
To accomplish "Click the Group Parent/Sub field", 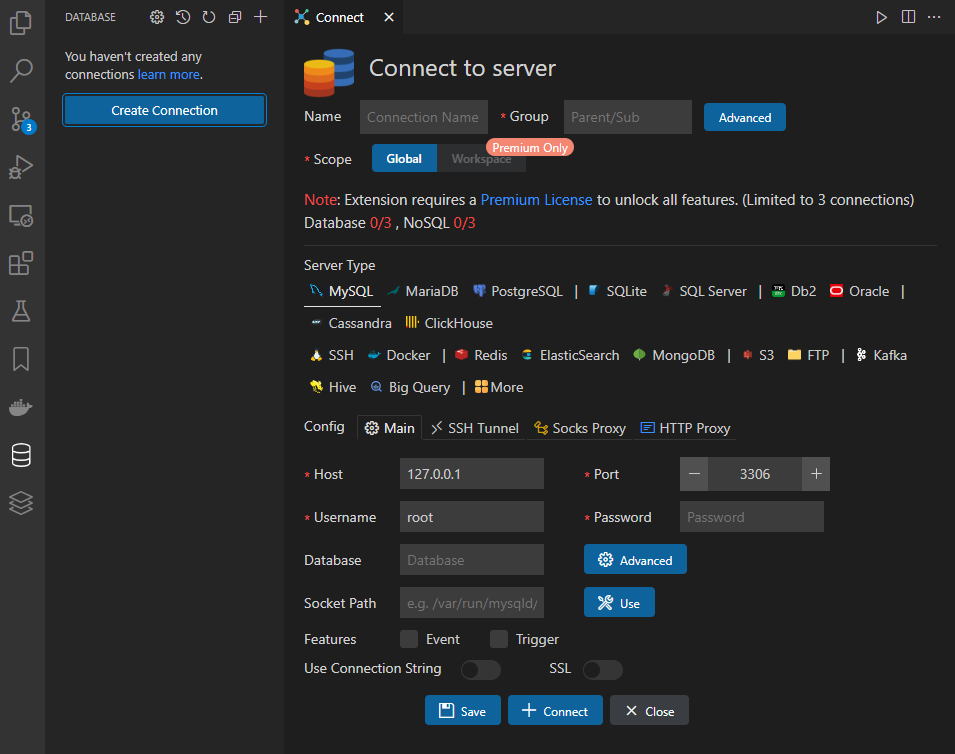I will point(627,117).
